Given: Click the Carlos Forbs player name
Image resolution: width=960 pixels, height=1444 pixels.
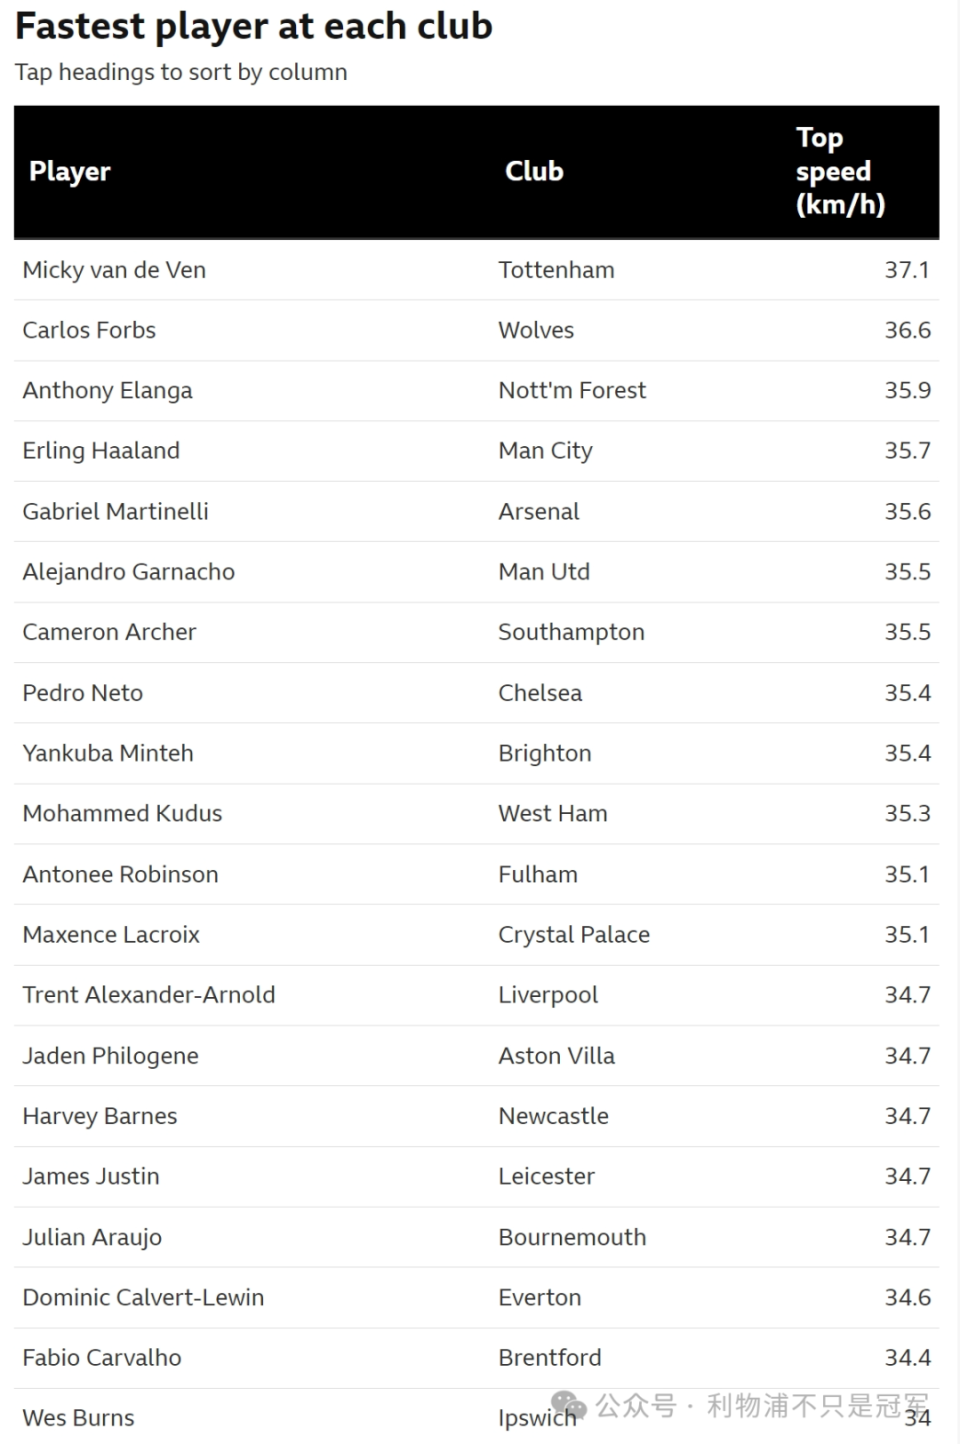Looking at the screenshot, I should (x=89, y=330).
